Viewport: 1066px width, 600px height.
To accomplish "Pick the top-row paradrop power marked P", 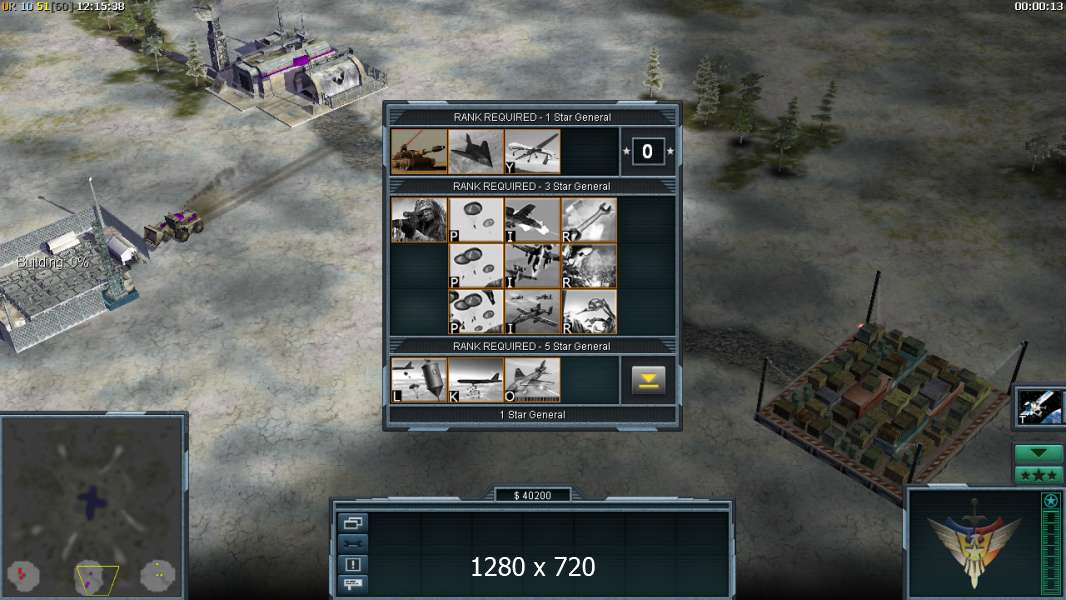I will 476,219.
